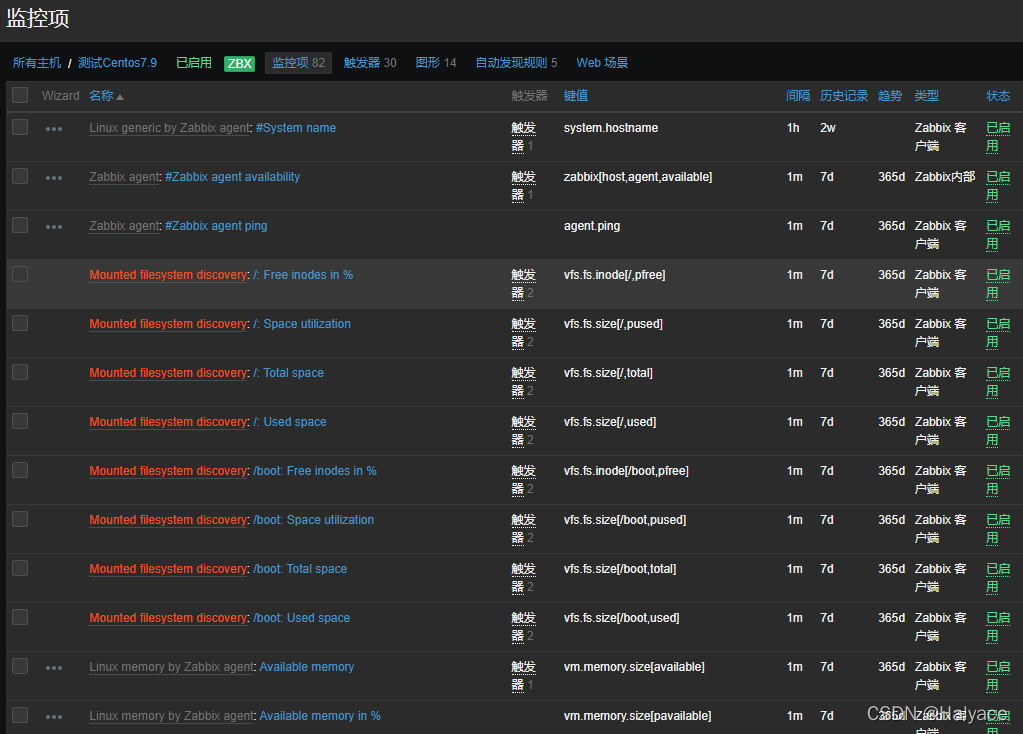Click Zabbix内部 type cell
Screen dimensions: 1023x734
[945, 177]
